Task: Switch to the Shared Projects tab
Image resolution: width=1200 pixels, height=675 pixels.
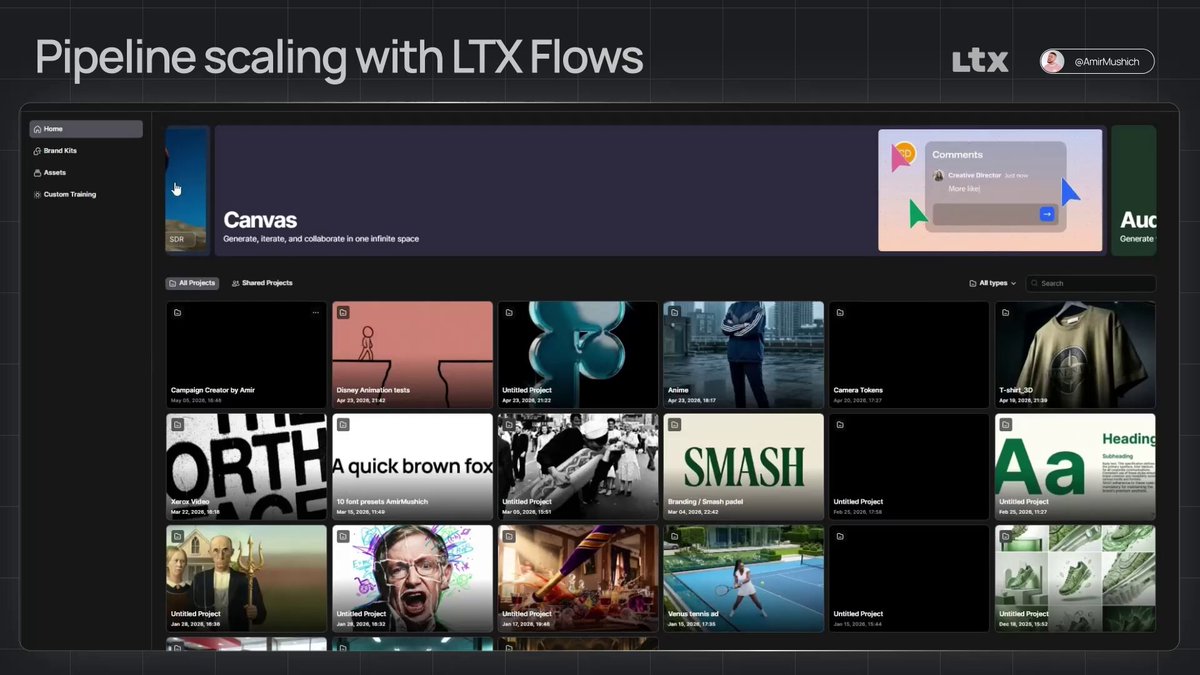Action: [262, 283]
